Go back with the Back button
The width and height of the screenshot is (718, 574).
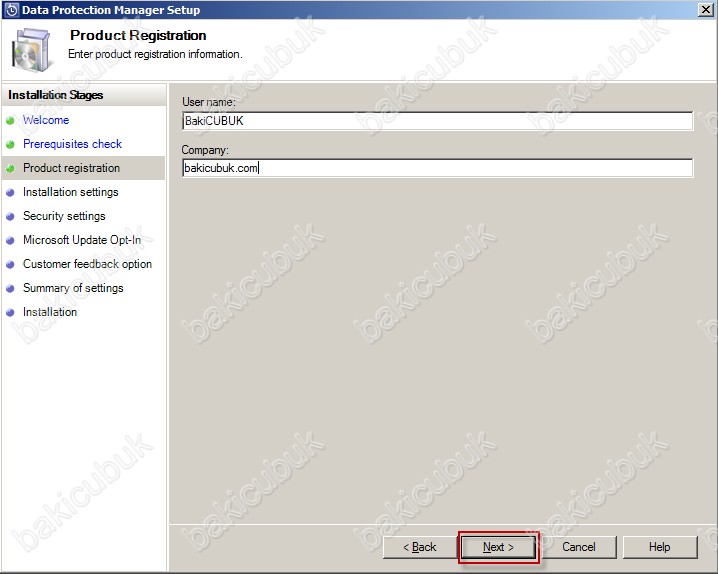coord(419,547)
